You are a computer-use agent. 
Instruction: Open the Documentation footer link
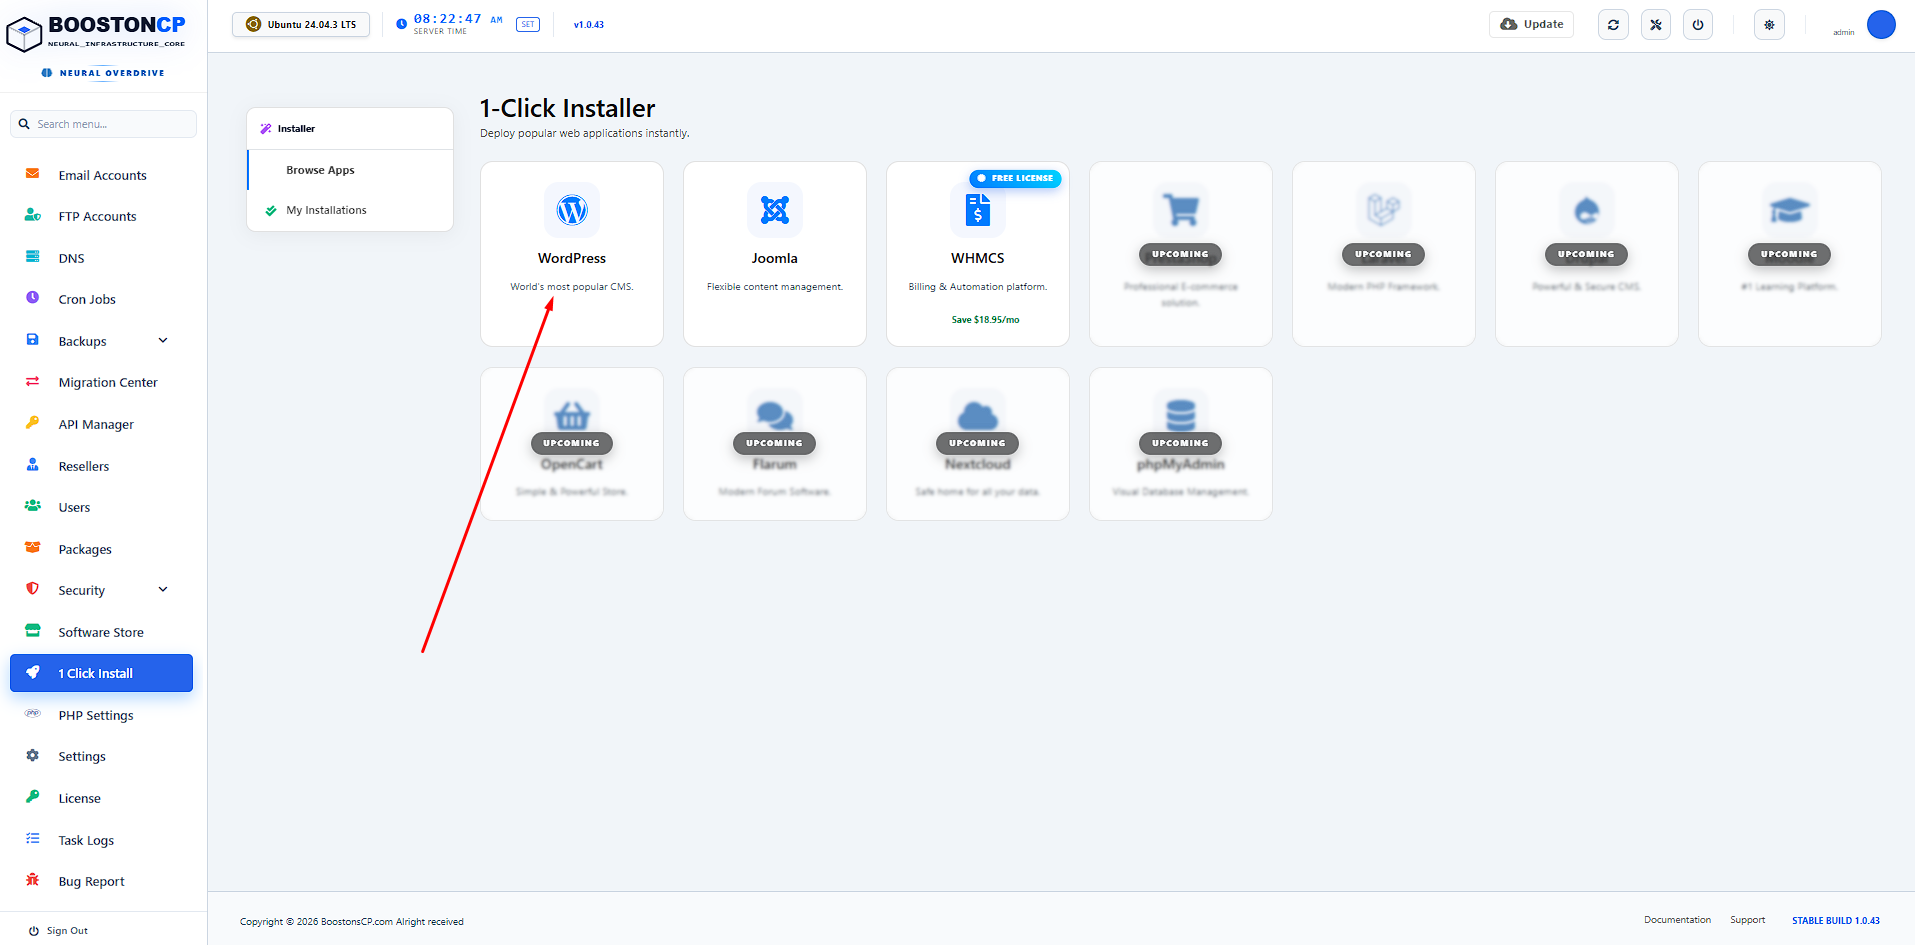[x=1677, y=920]
